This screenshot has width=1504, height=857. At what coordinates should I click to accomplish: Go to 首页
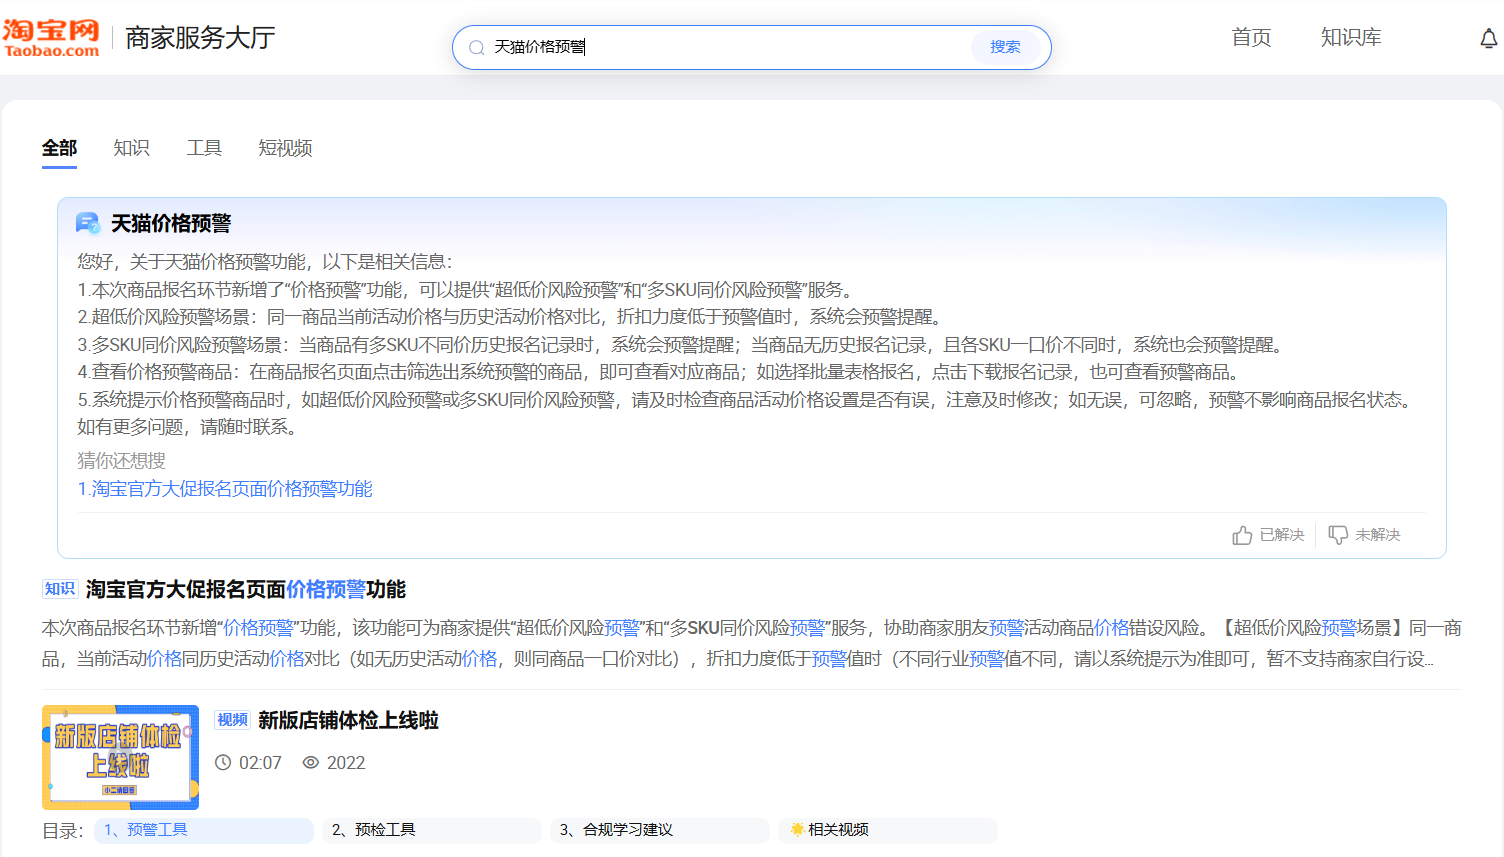[1251, 38]
